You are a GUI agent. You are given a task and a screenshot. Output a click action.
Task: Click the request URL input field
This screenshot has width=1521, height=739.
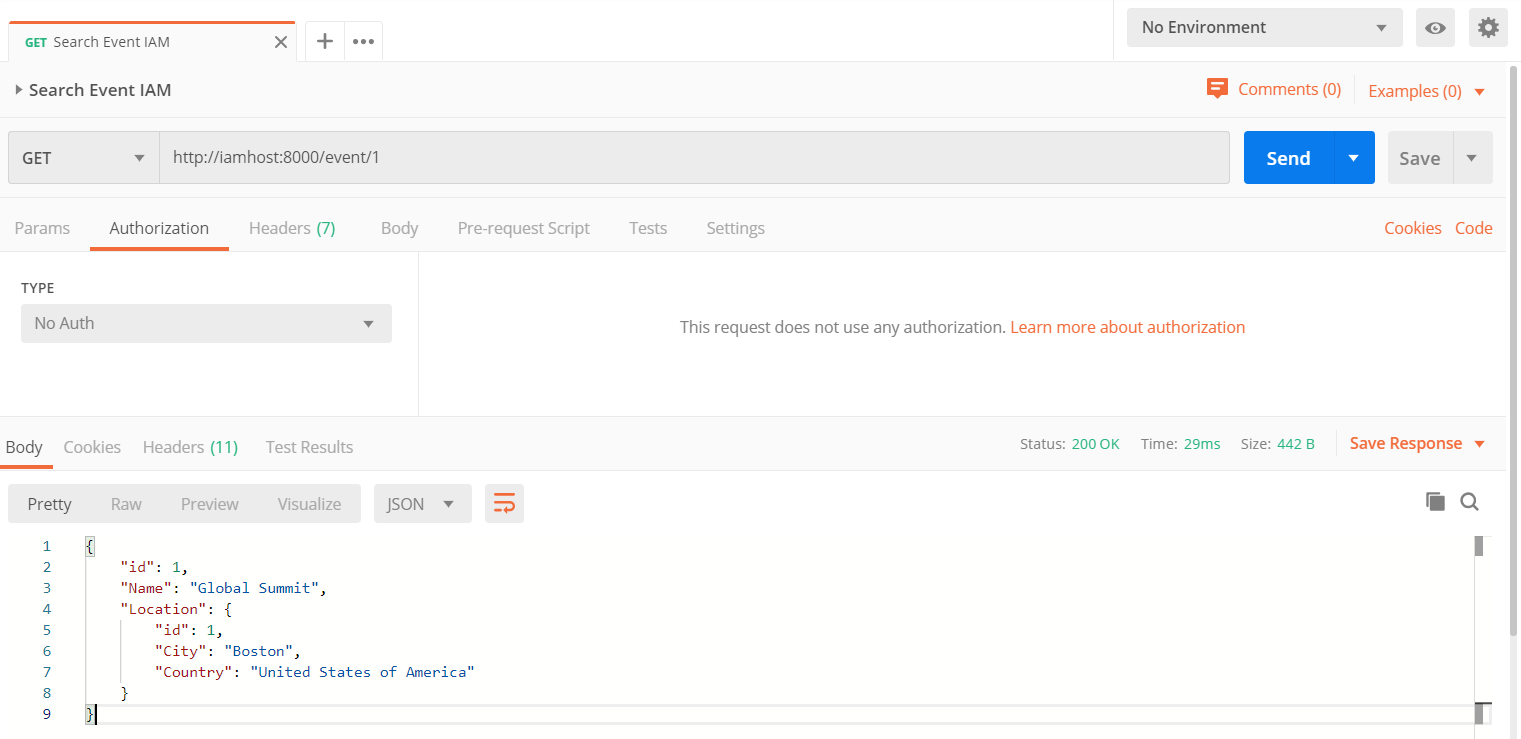point(694,158)
